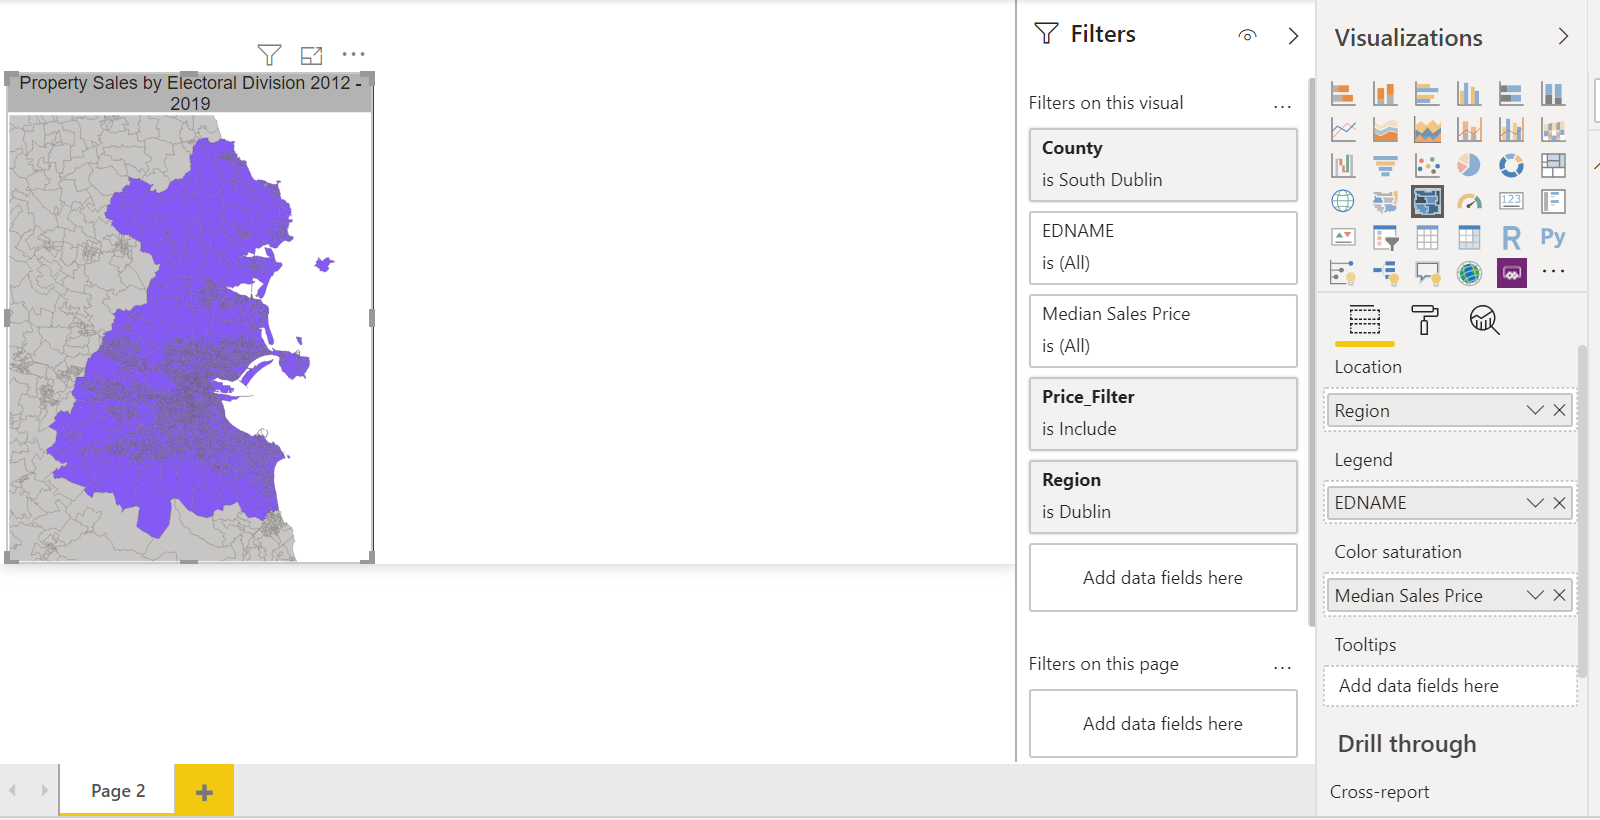Select the stacked area chart visual
This screenshot has width=1600, height=820.
(1427, 130)
